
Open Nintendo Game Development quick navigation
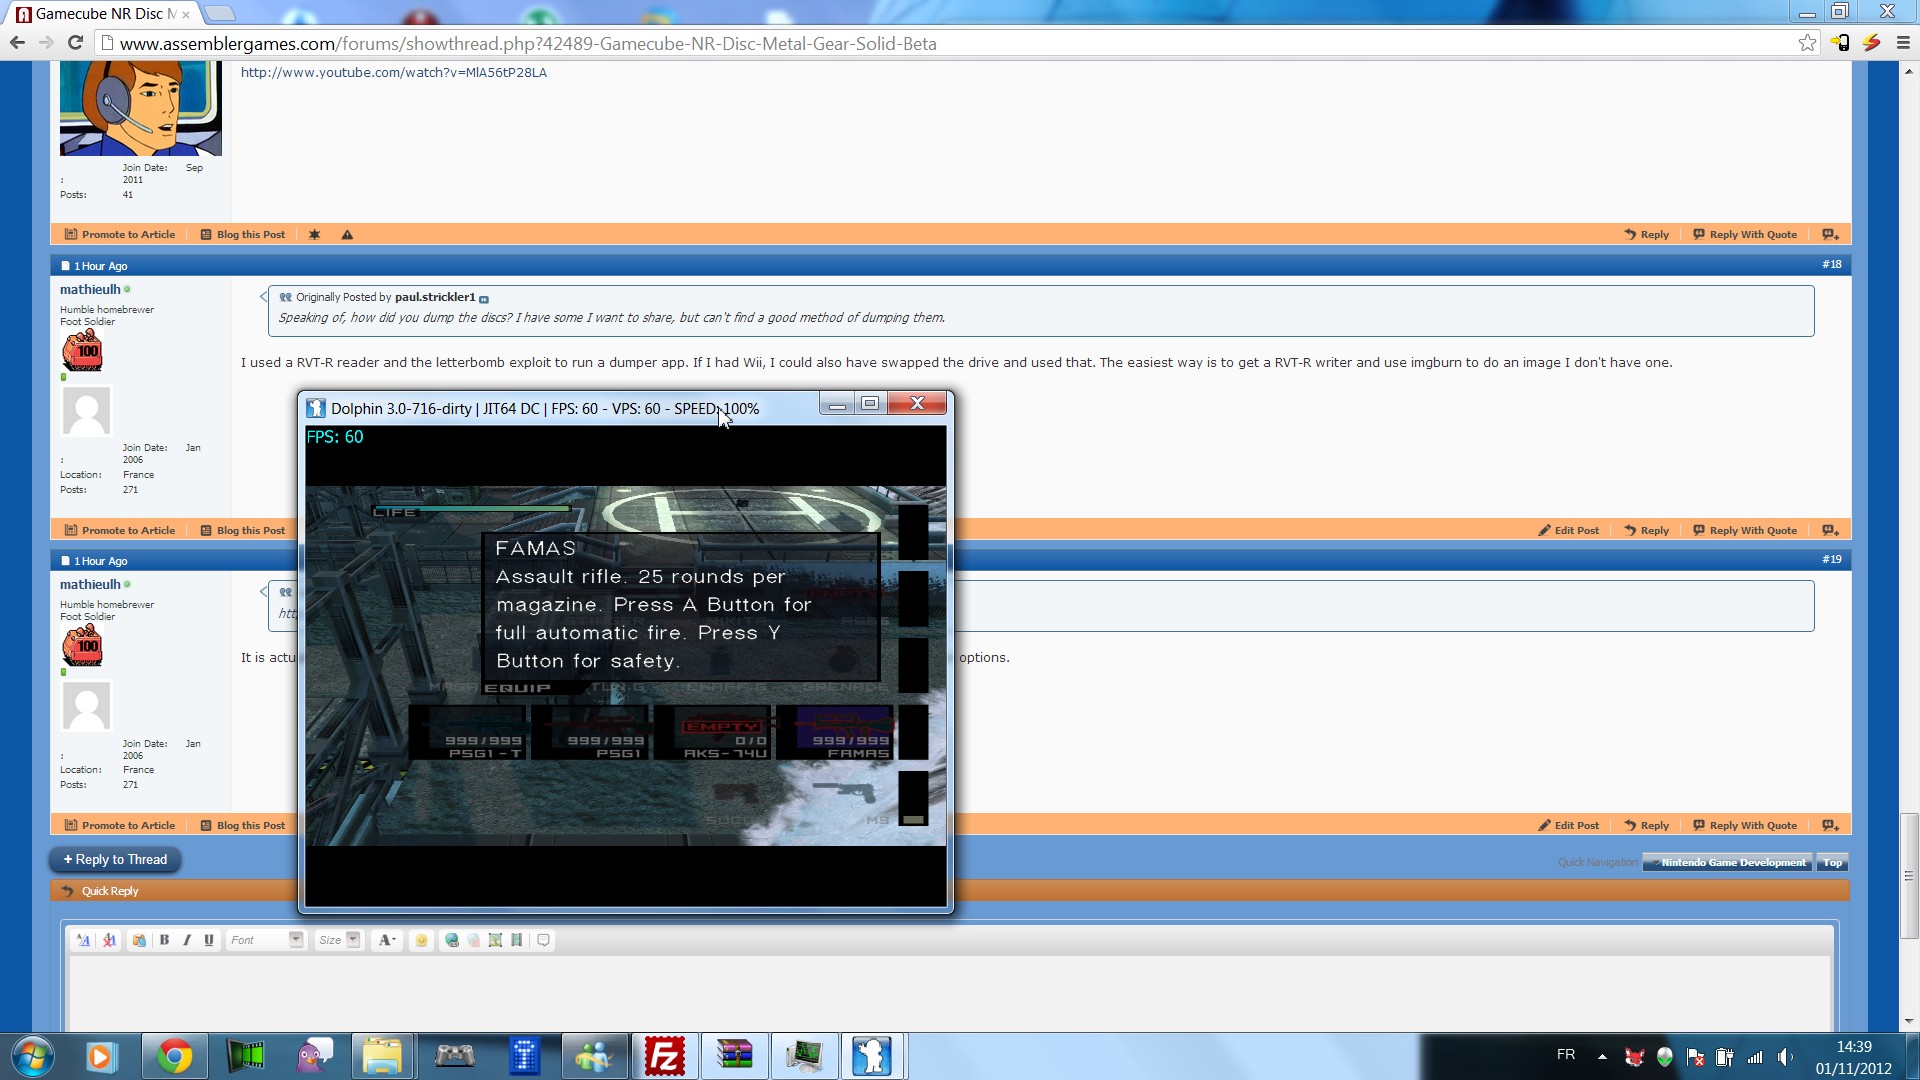click(1727, 862)
